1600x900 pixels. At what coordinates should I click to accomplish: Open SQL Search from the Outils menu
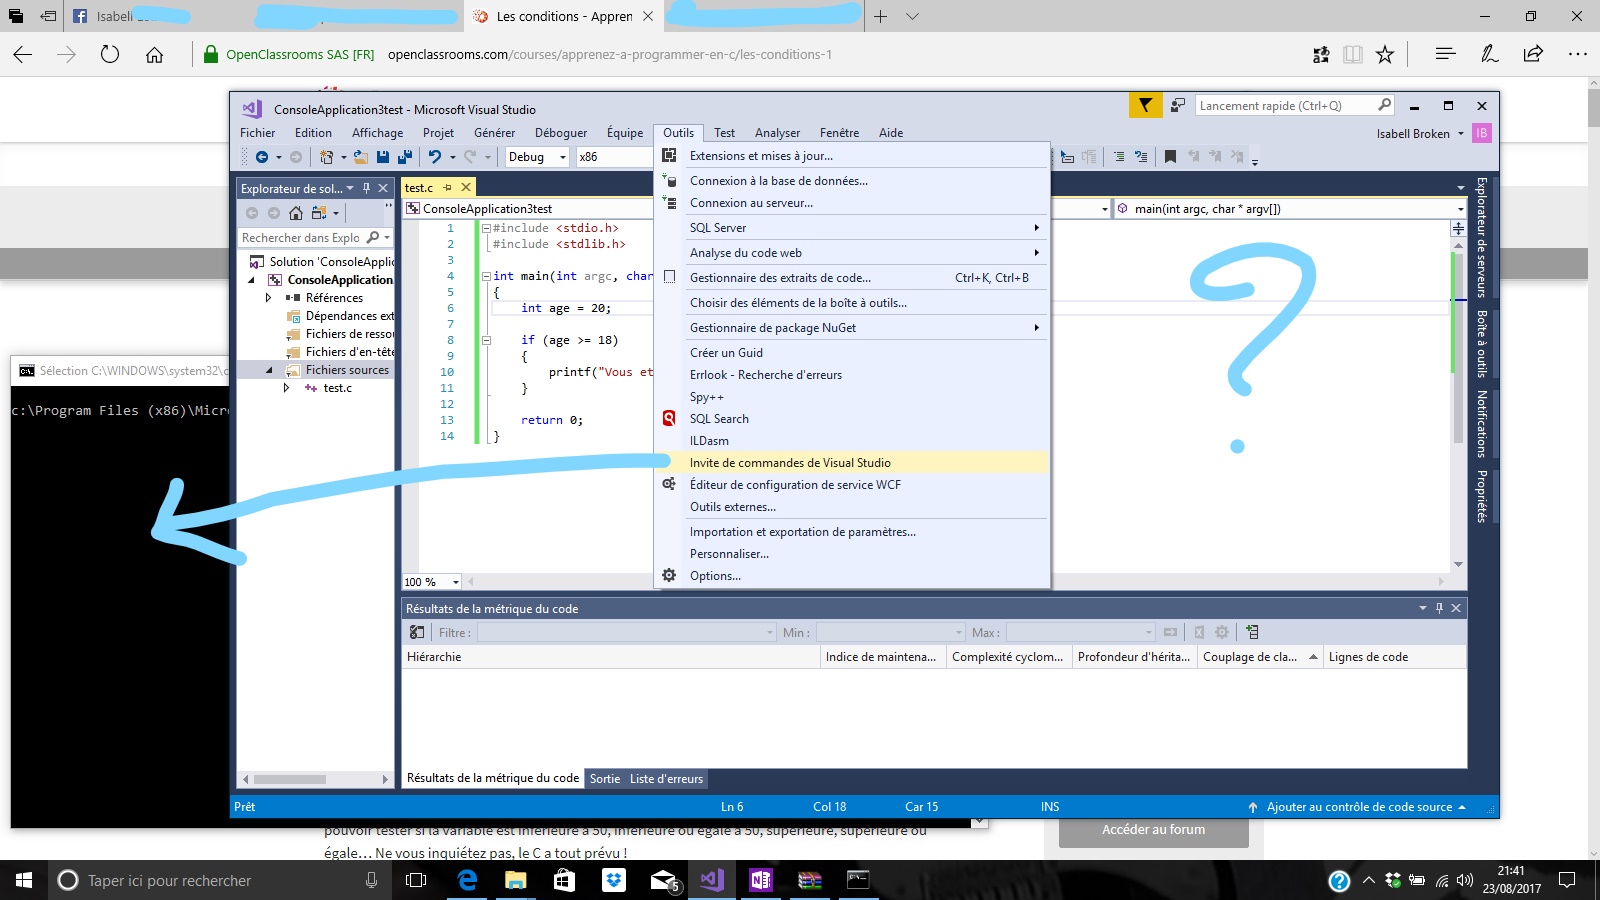[718, 418]
